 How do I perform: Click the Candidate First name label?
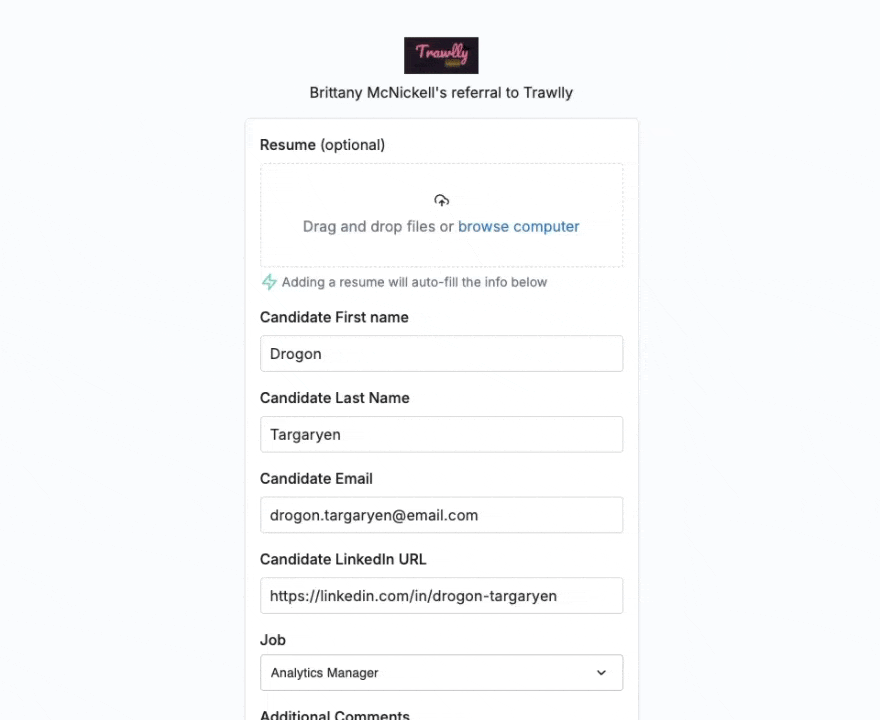point(334,317)
